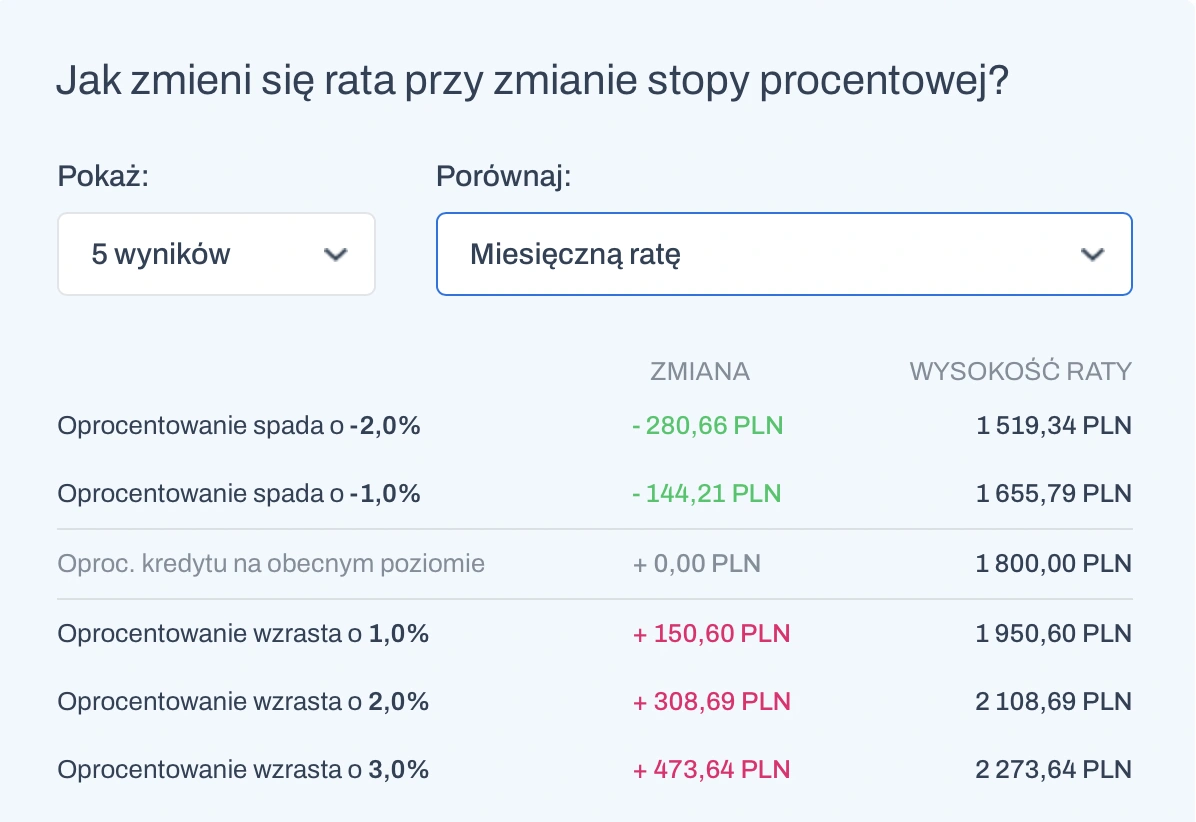Click the red "+ 150,60 PLN" change value
The image size is (1196, 822).
pyautogui.click(x=711, y=634)
